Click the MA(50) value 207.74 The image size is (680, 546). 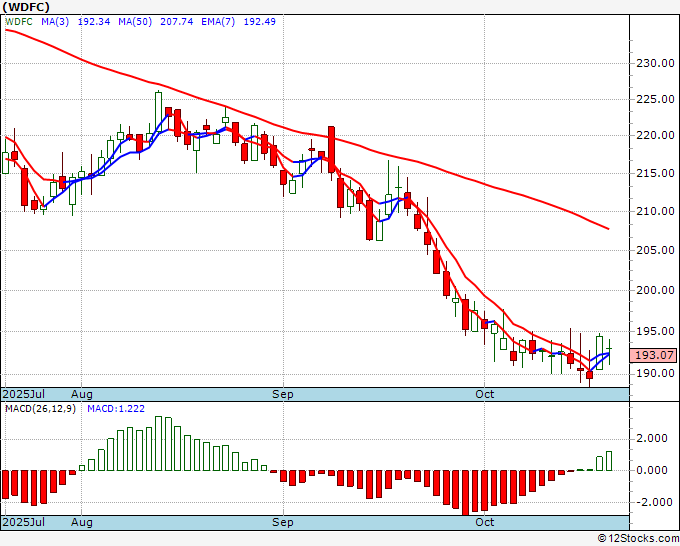click(177, 22)
